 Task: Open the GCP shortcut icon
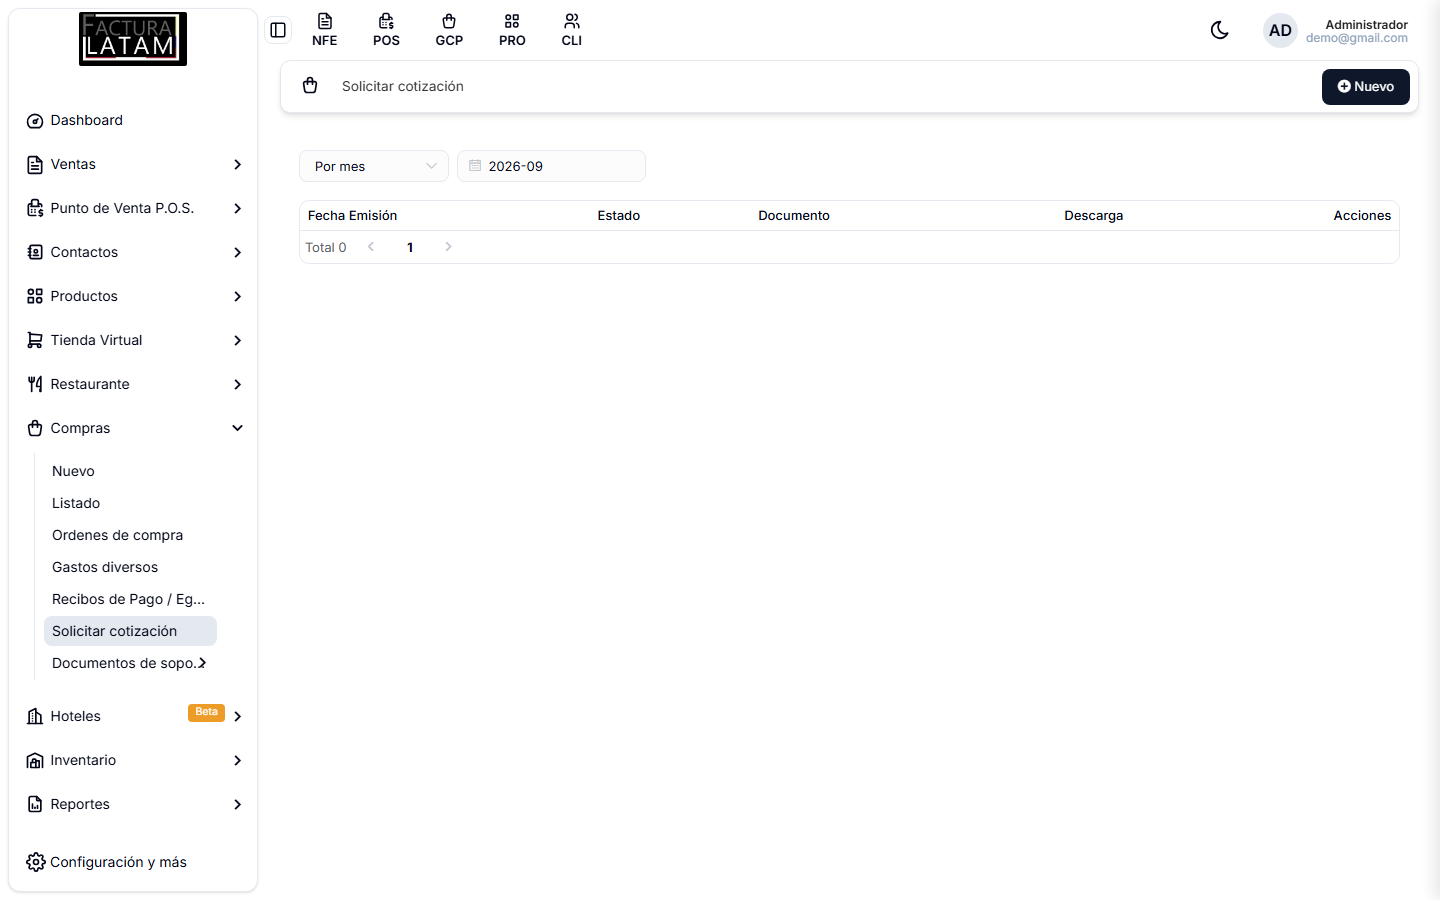449,30
